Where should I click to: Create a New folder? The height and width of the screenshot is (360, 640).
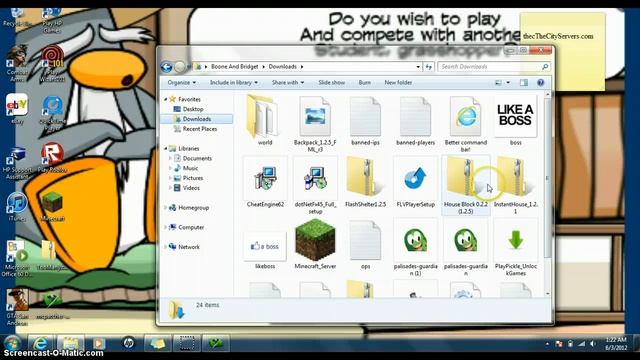pos(398,82)
